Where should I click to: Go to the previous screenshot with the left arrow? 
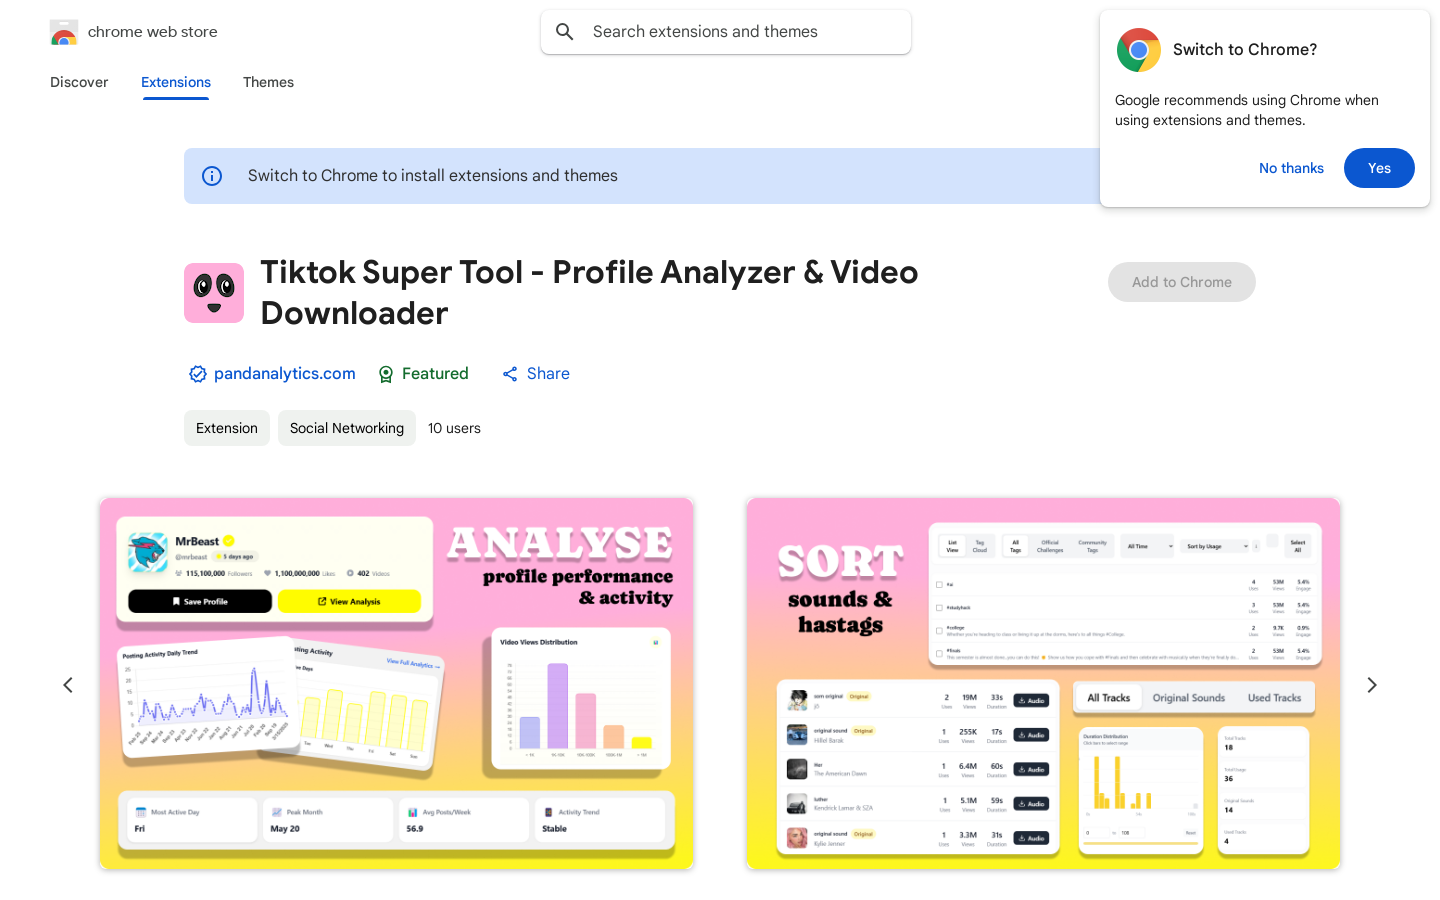pos(68,685)
